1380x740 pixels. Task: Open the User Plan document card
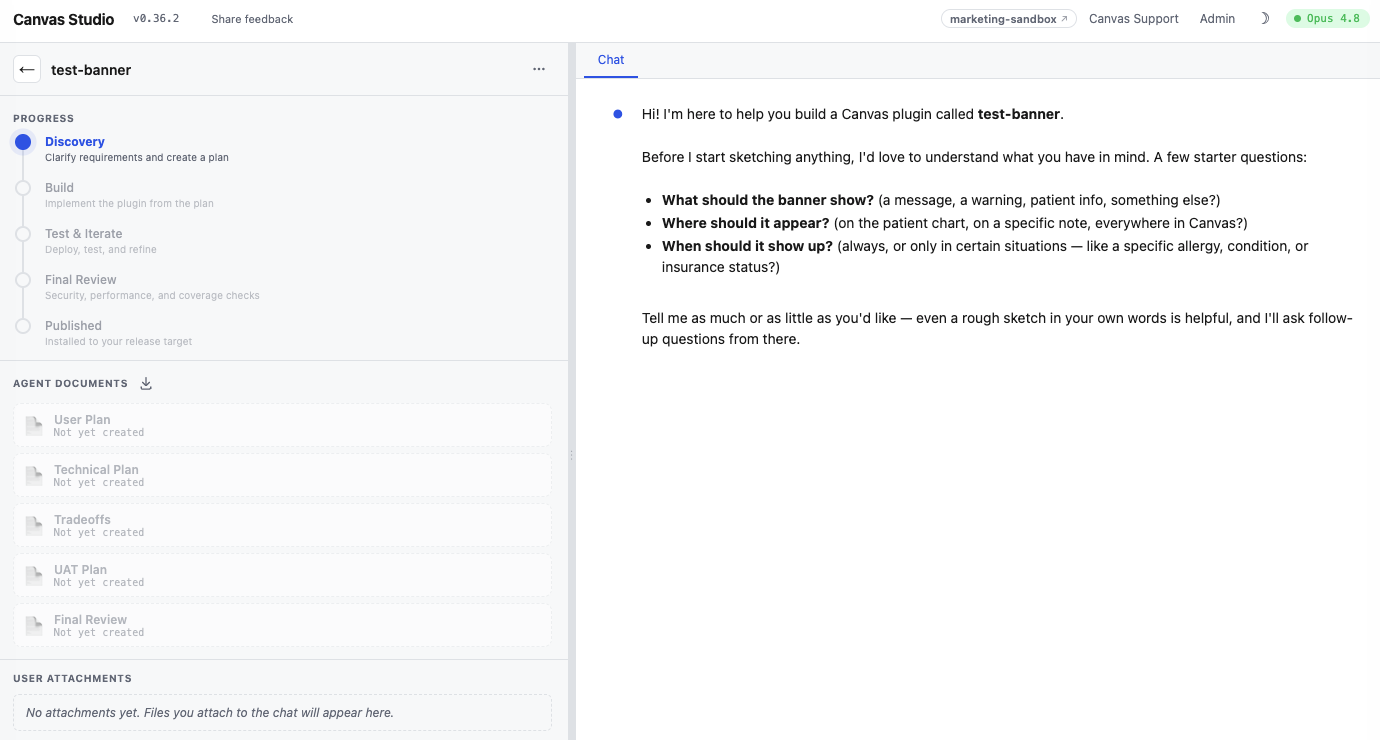point(282,425)
